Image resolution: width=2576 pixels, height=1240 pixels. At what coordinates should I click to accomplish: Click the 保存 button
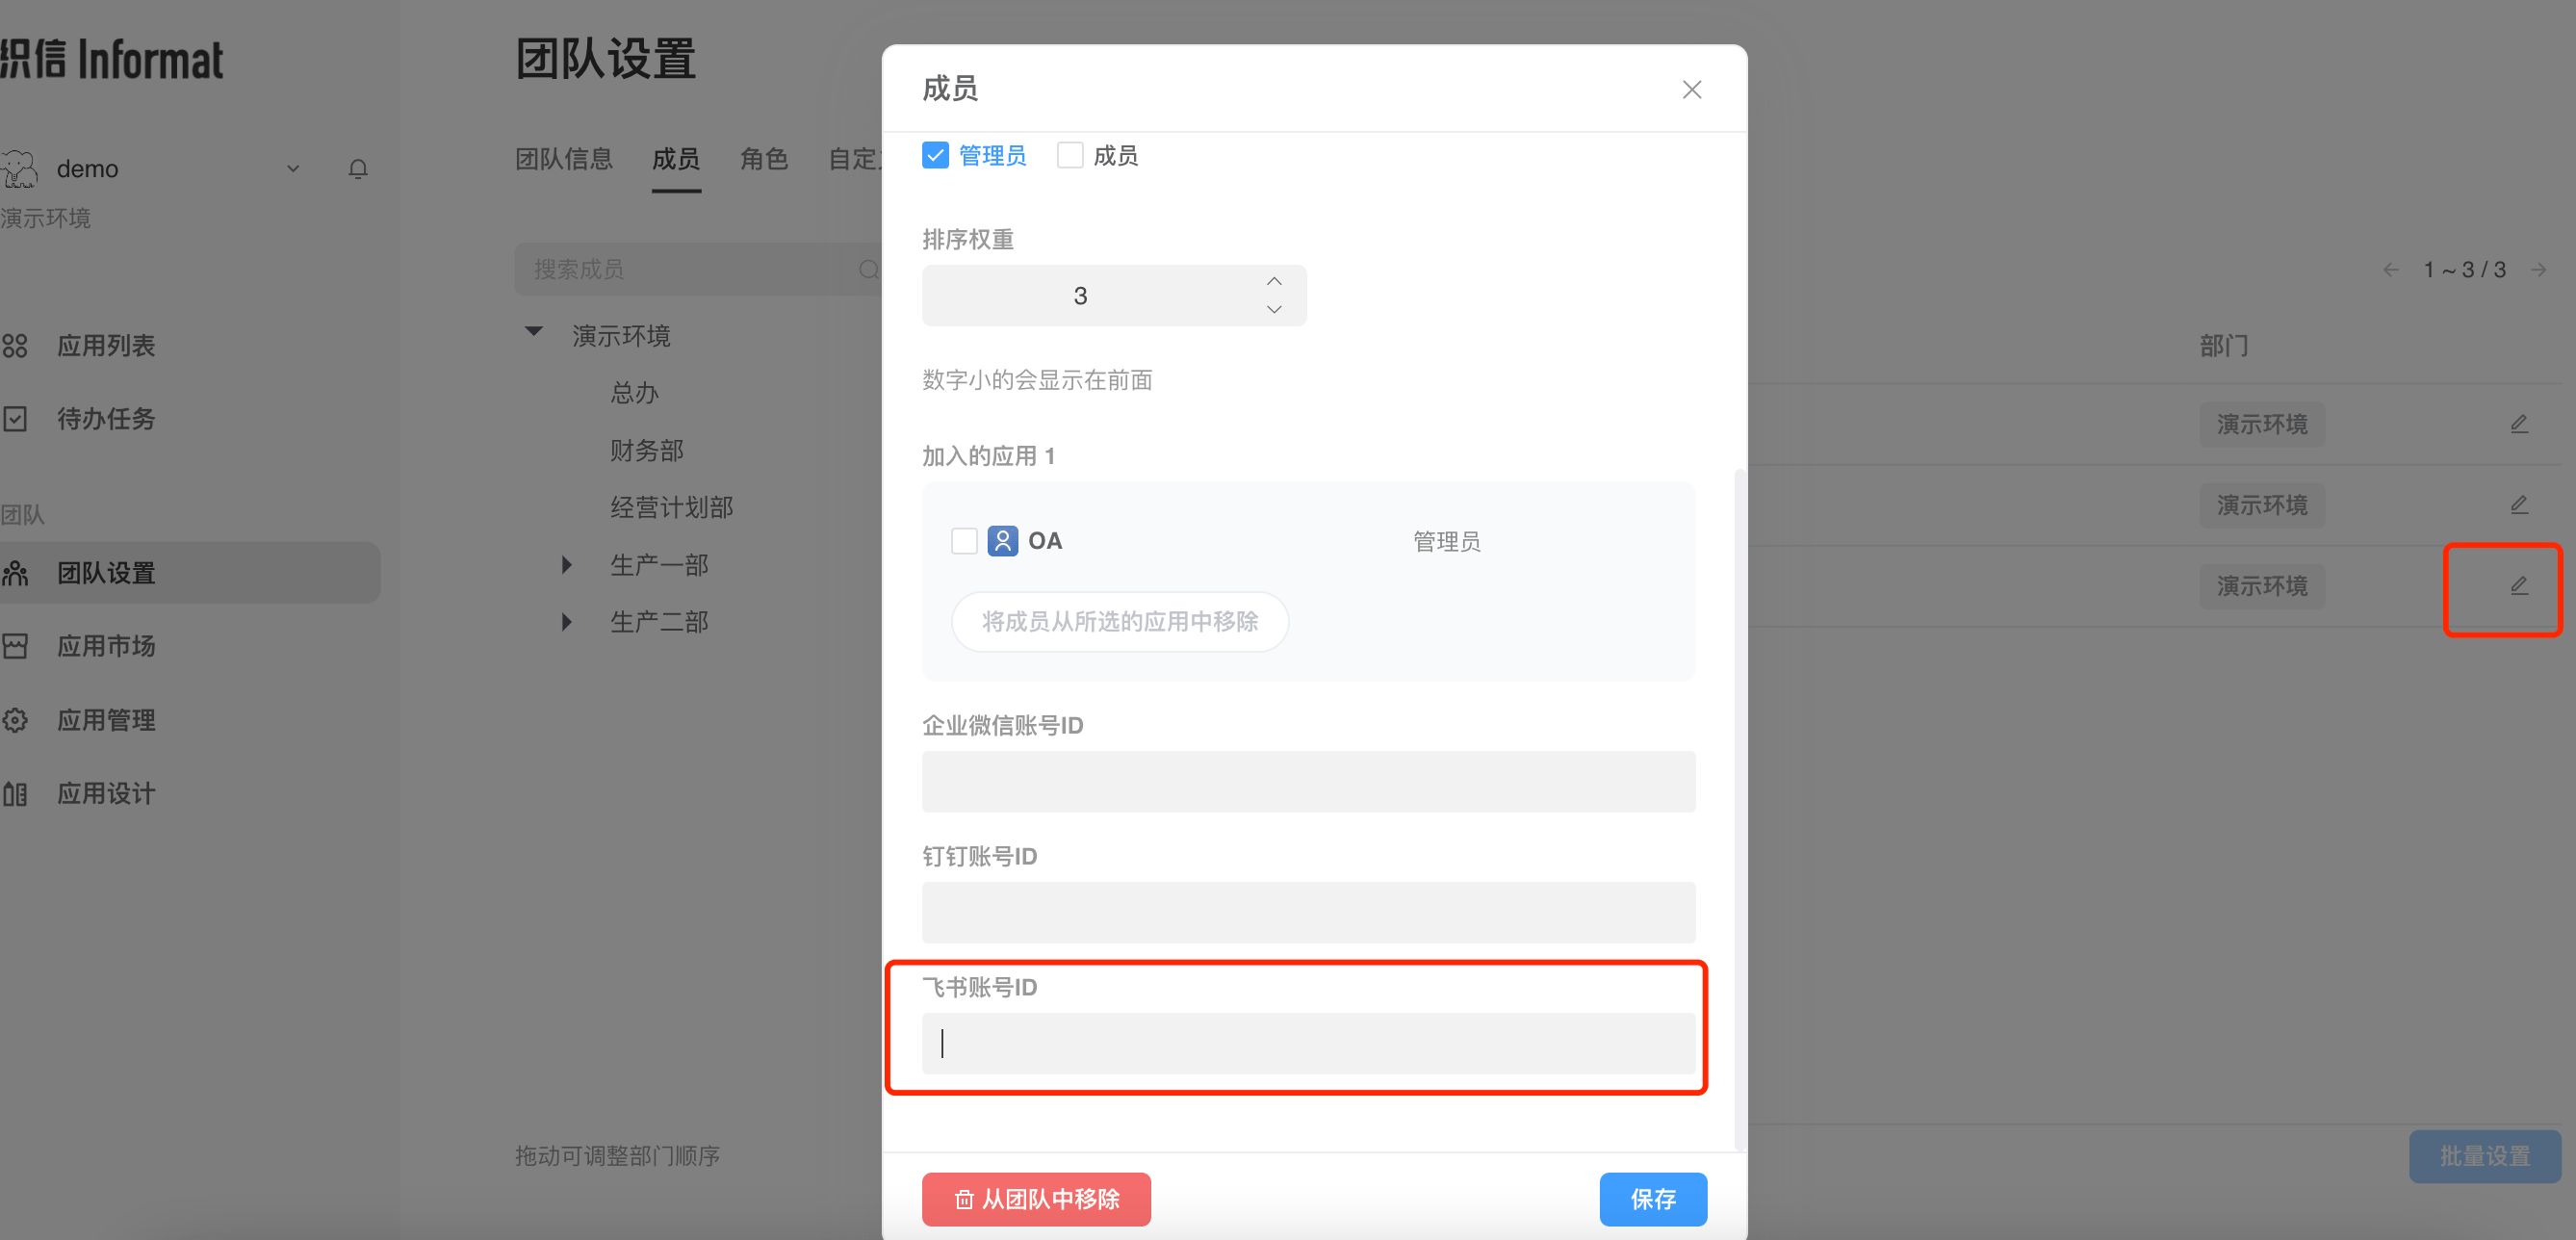click(1652, 1199)
